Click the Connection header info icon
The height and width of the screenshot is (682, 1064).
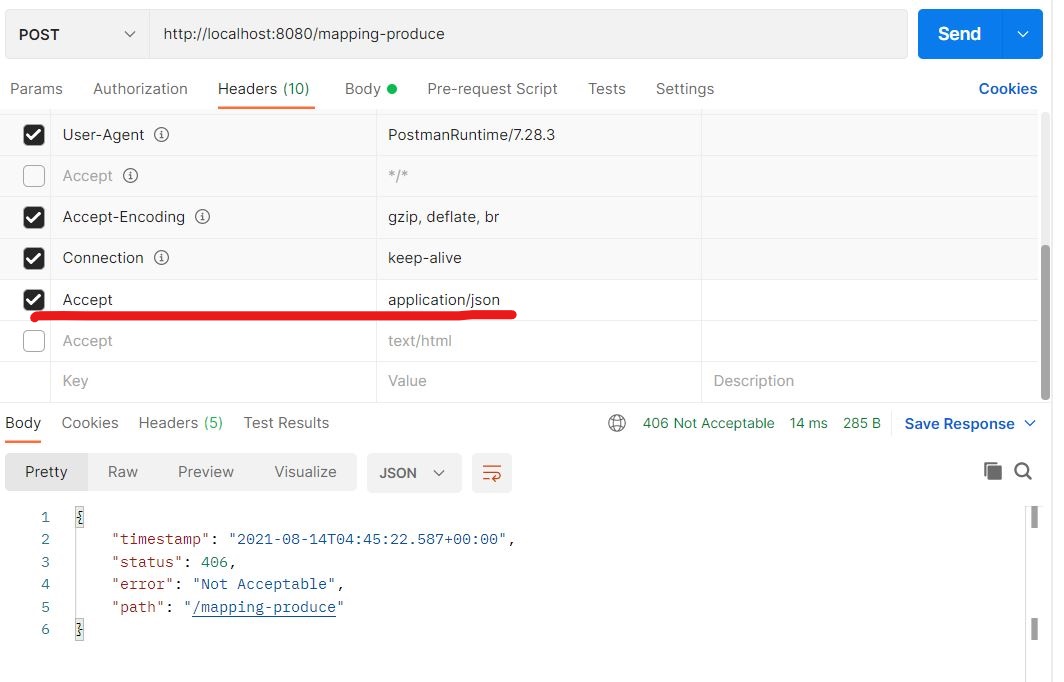161,258
